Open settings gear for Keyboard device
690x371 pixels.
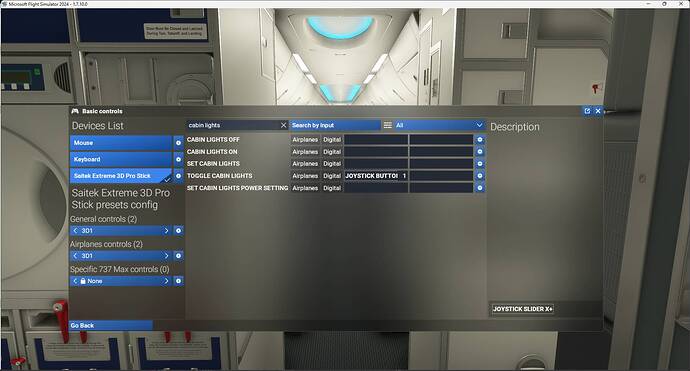coord(178,159)
